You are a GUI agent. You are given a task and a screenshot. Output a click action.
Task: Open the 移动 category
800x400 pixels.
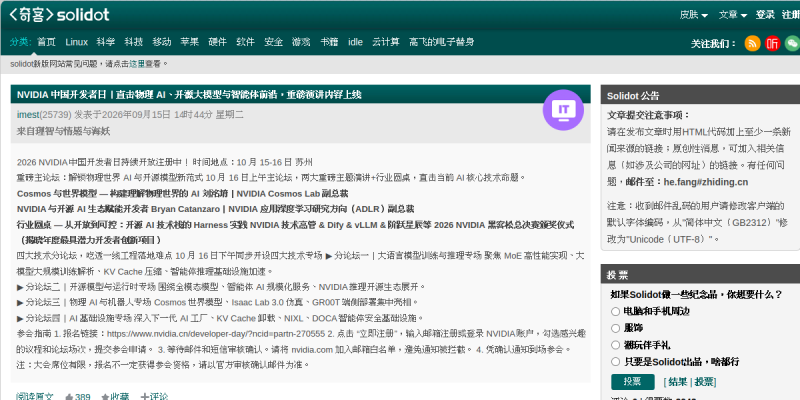click(162, 42)
